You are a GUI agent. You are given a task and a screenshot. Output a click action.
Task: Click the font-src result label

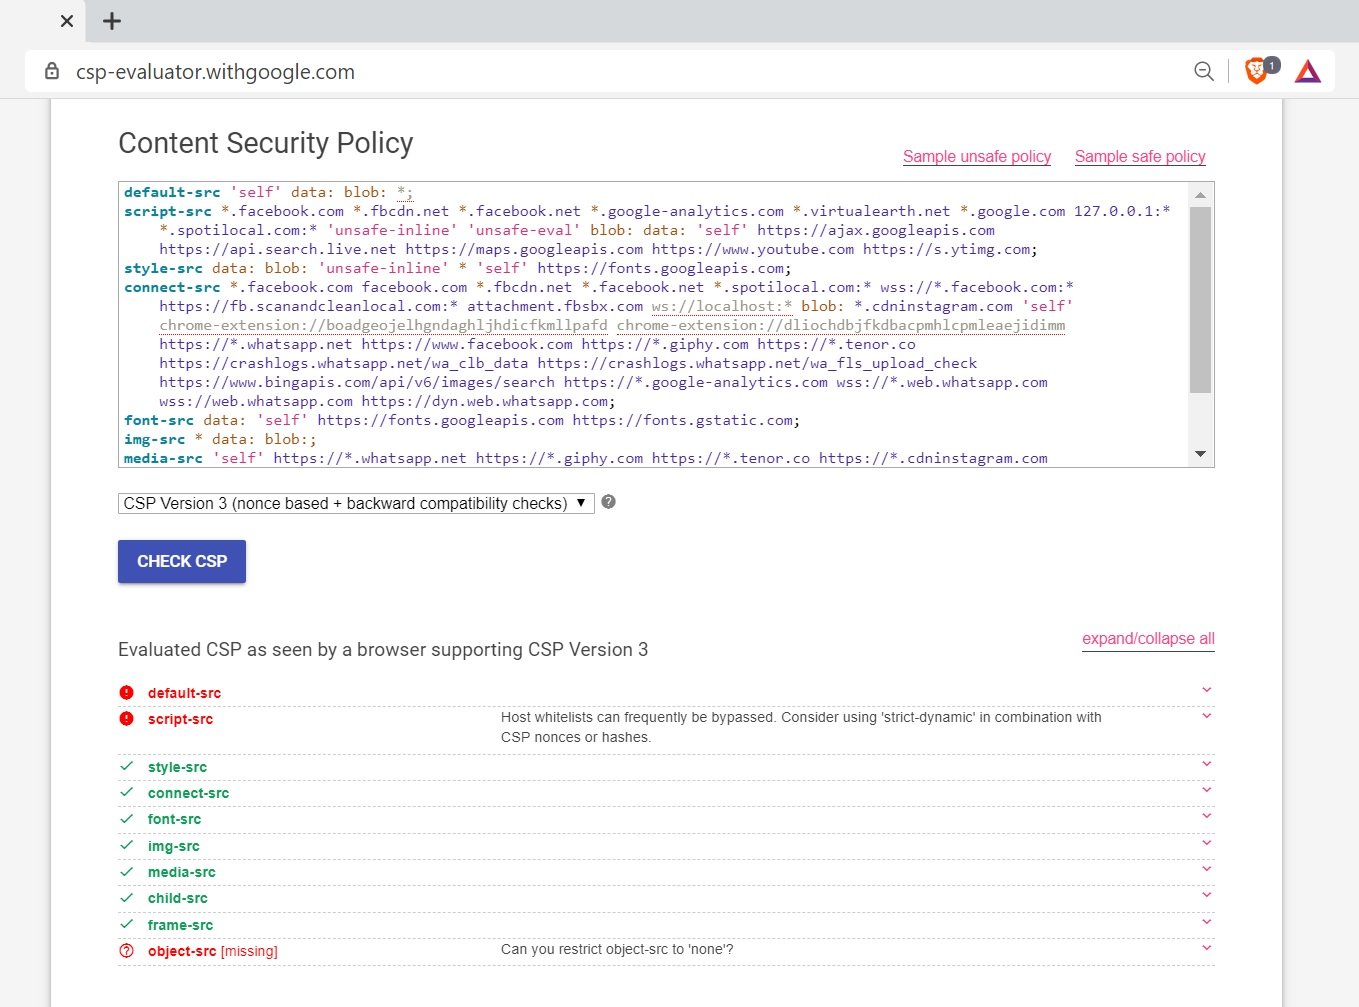point(174,819)
